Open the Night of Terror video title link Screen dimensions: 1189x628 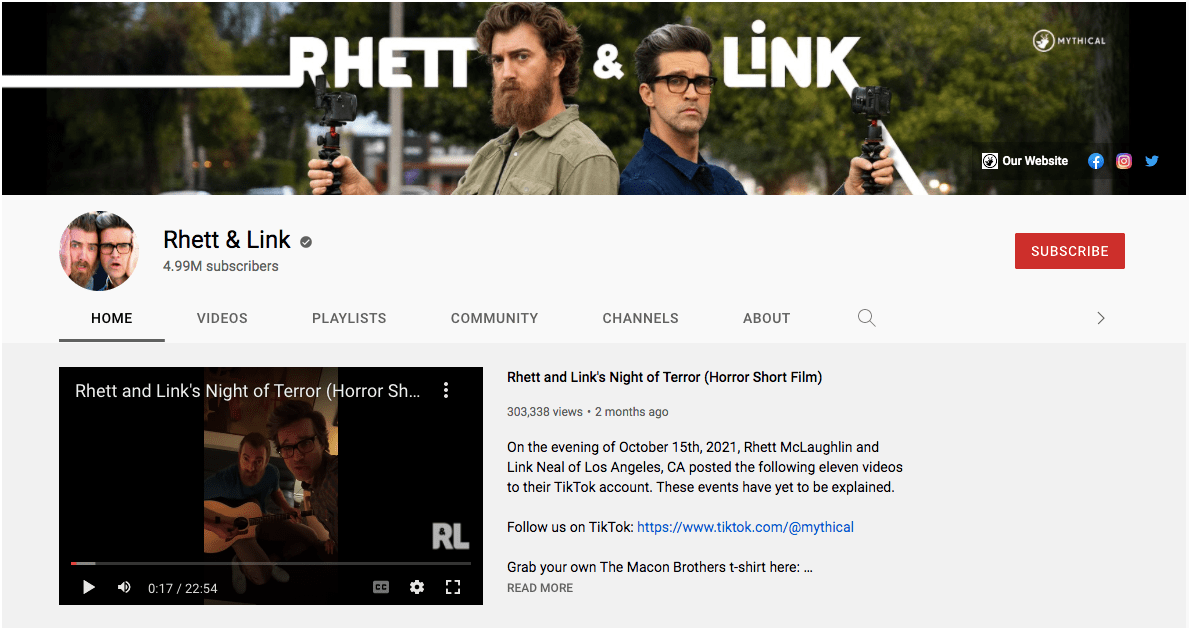click(x=664, y=377)
